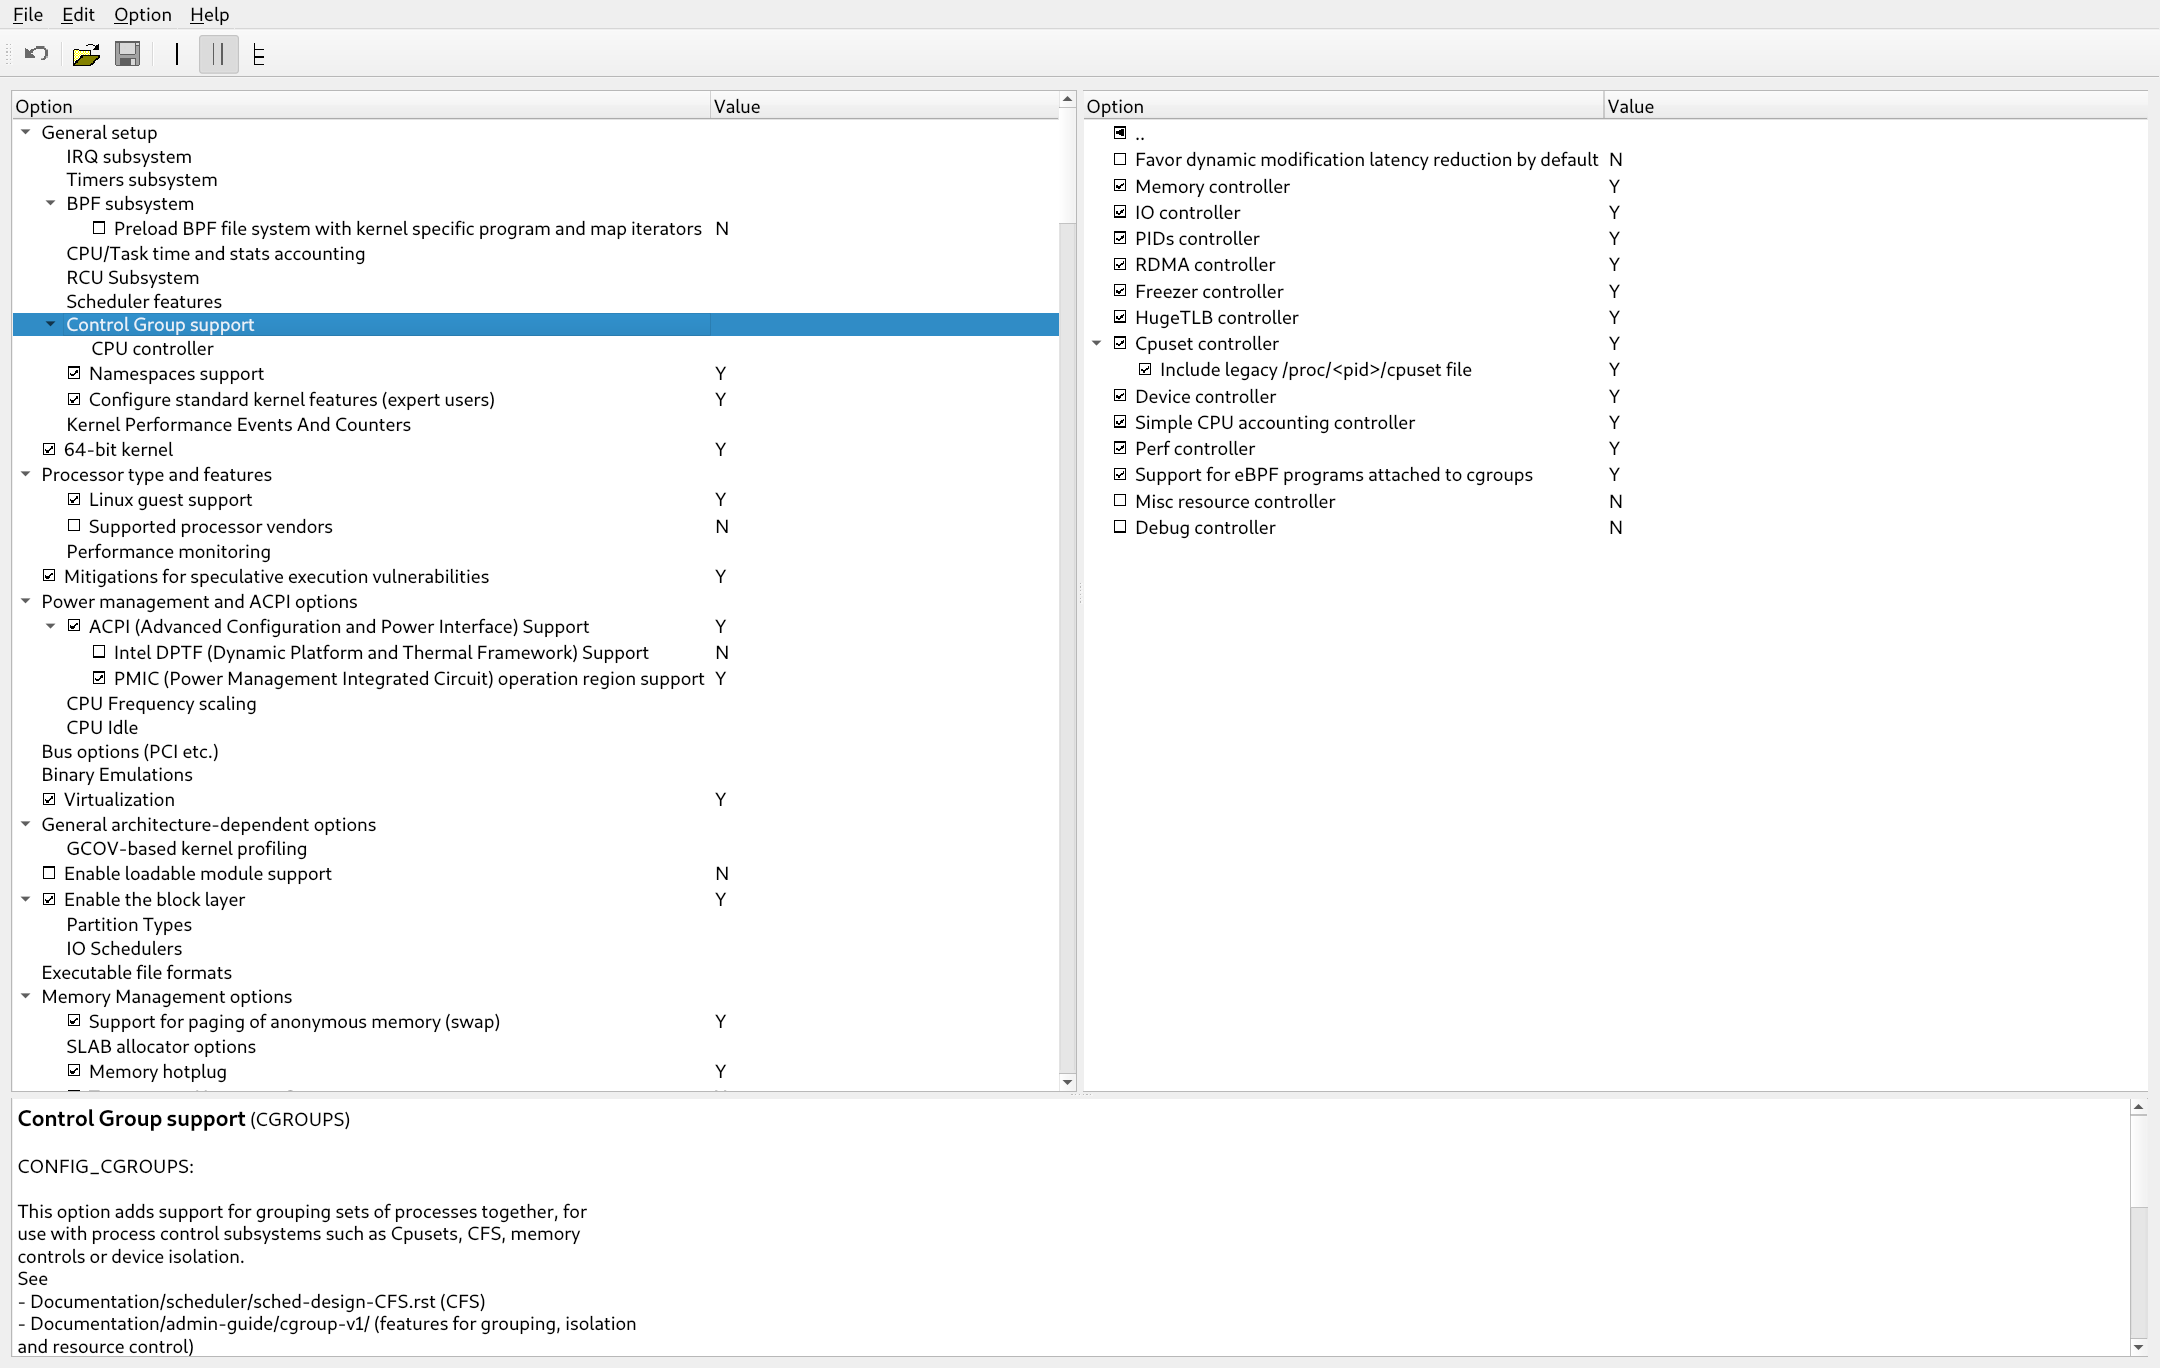The width and height of the screenshot is (2160, 1368).
Task: Collapse Power management and ACPI options
Action: pos(26,601)
